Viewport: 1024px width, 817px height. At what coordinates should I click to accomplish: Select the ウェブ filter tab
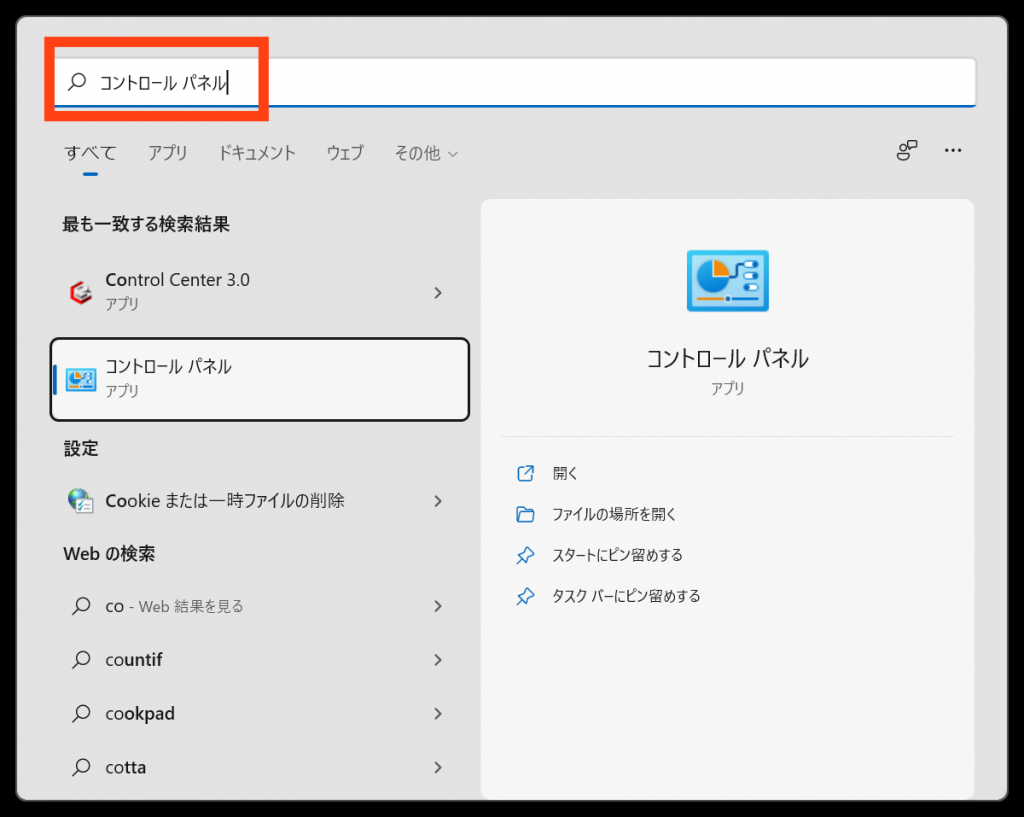pos(345,153)
